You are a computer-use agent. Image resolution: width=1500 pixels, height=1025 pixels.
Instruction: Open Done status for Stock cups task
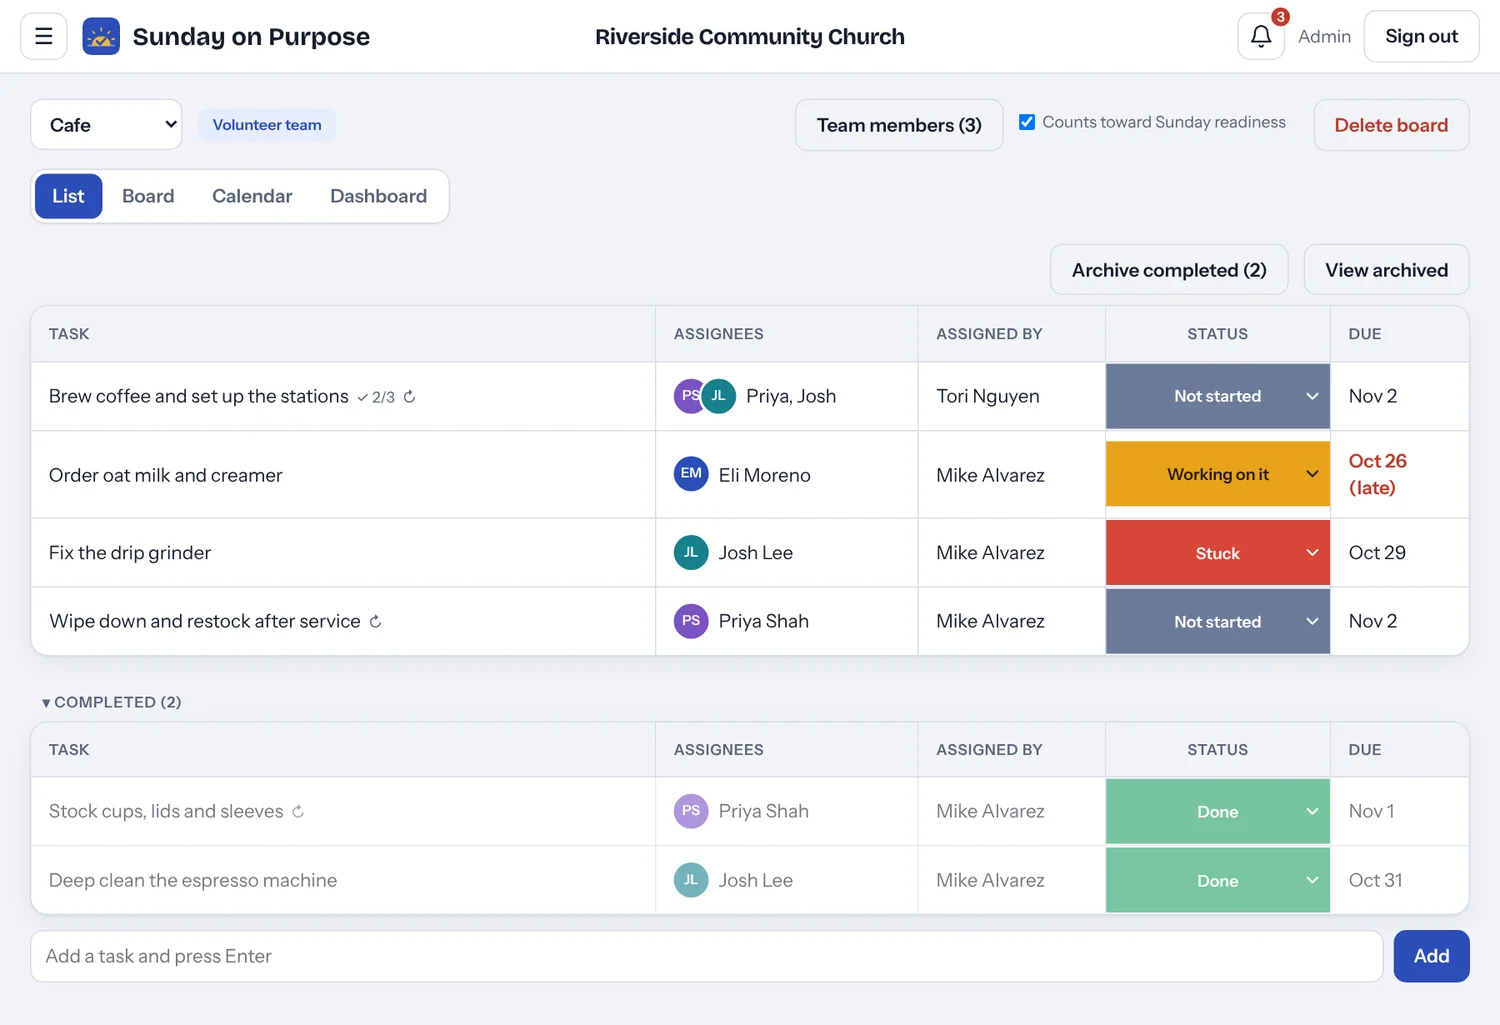[1218, 812]
